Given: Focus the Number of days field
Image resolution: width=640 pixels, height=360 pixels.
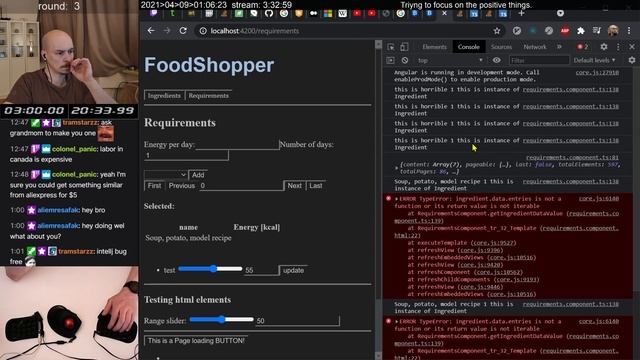Looking at the screenshot, I should (186, 156).
